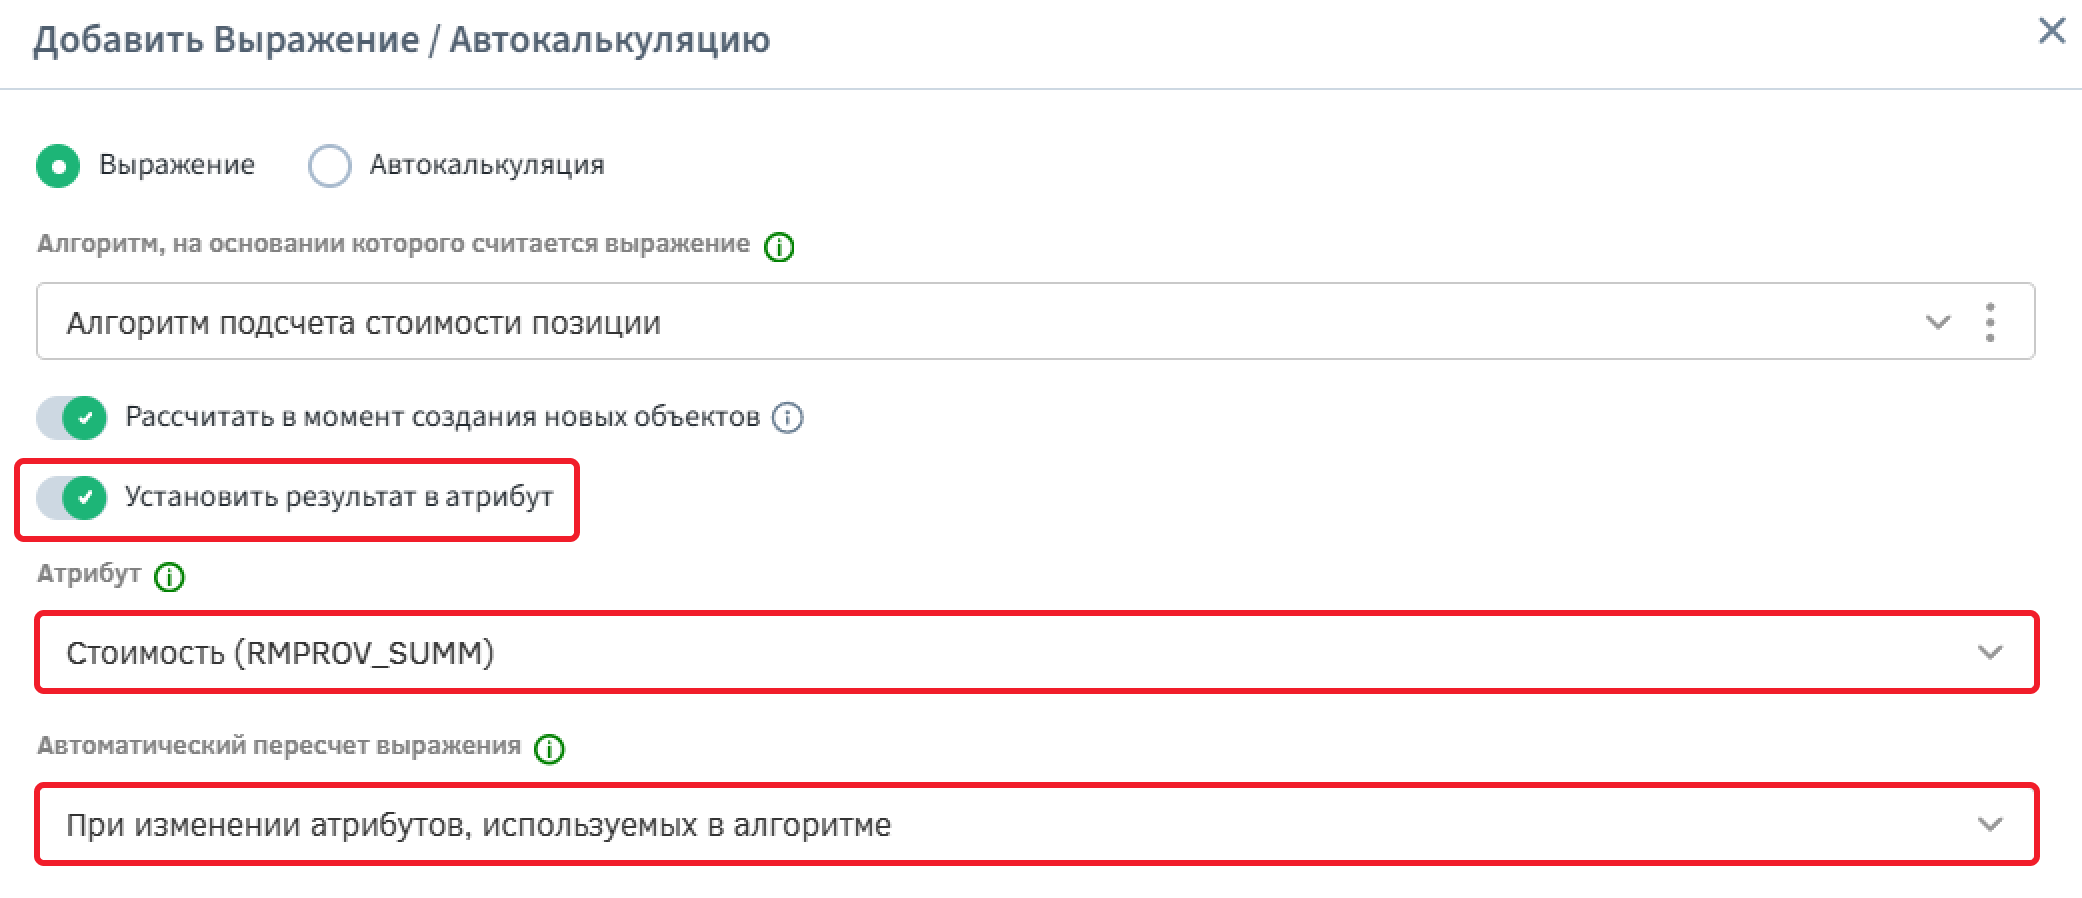Expand the algorithm dropdown chevron
2082x898 pixels.
tap(1938, 323)
